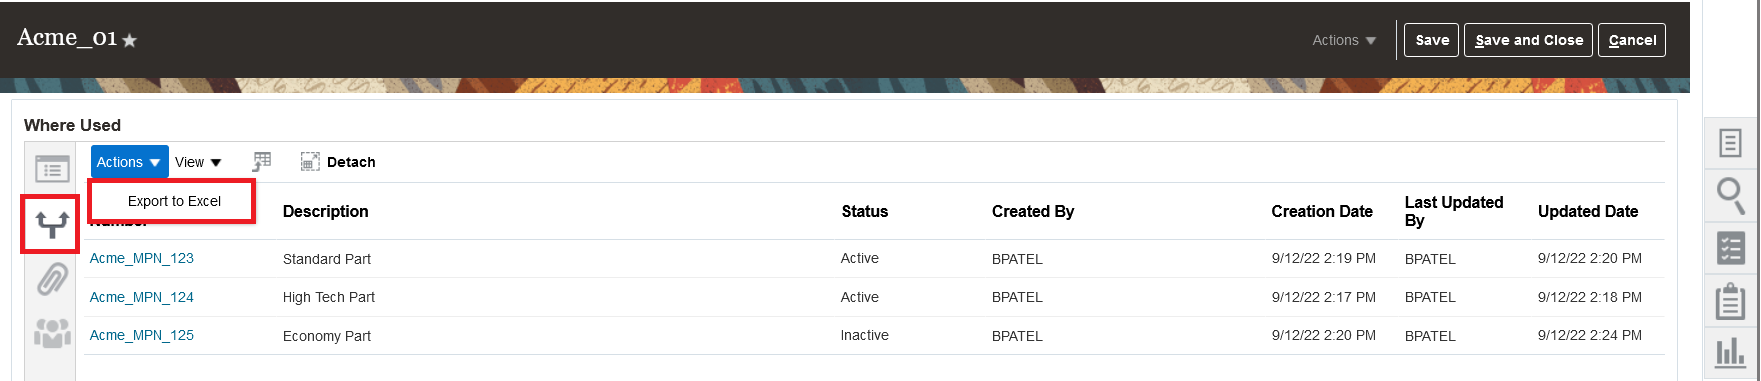Open the header Actions dropdown near Save

click(1344, 40)
